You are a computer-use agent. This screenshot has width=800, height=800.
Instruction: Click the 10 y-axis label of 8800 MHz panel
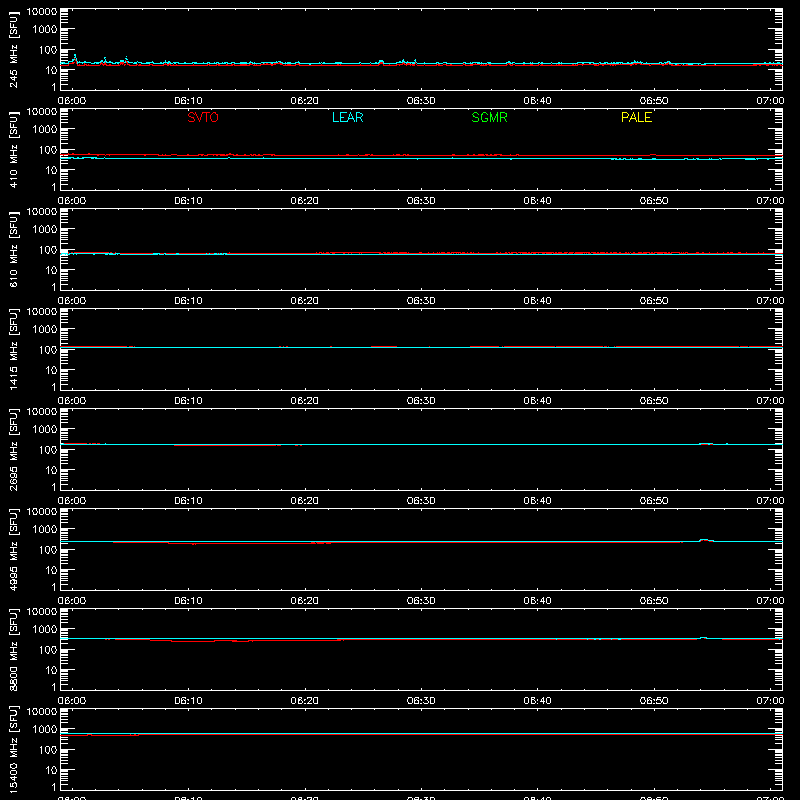coord(51,670)
